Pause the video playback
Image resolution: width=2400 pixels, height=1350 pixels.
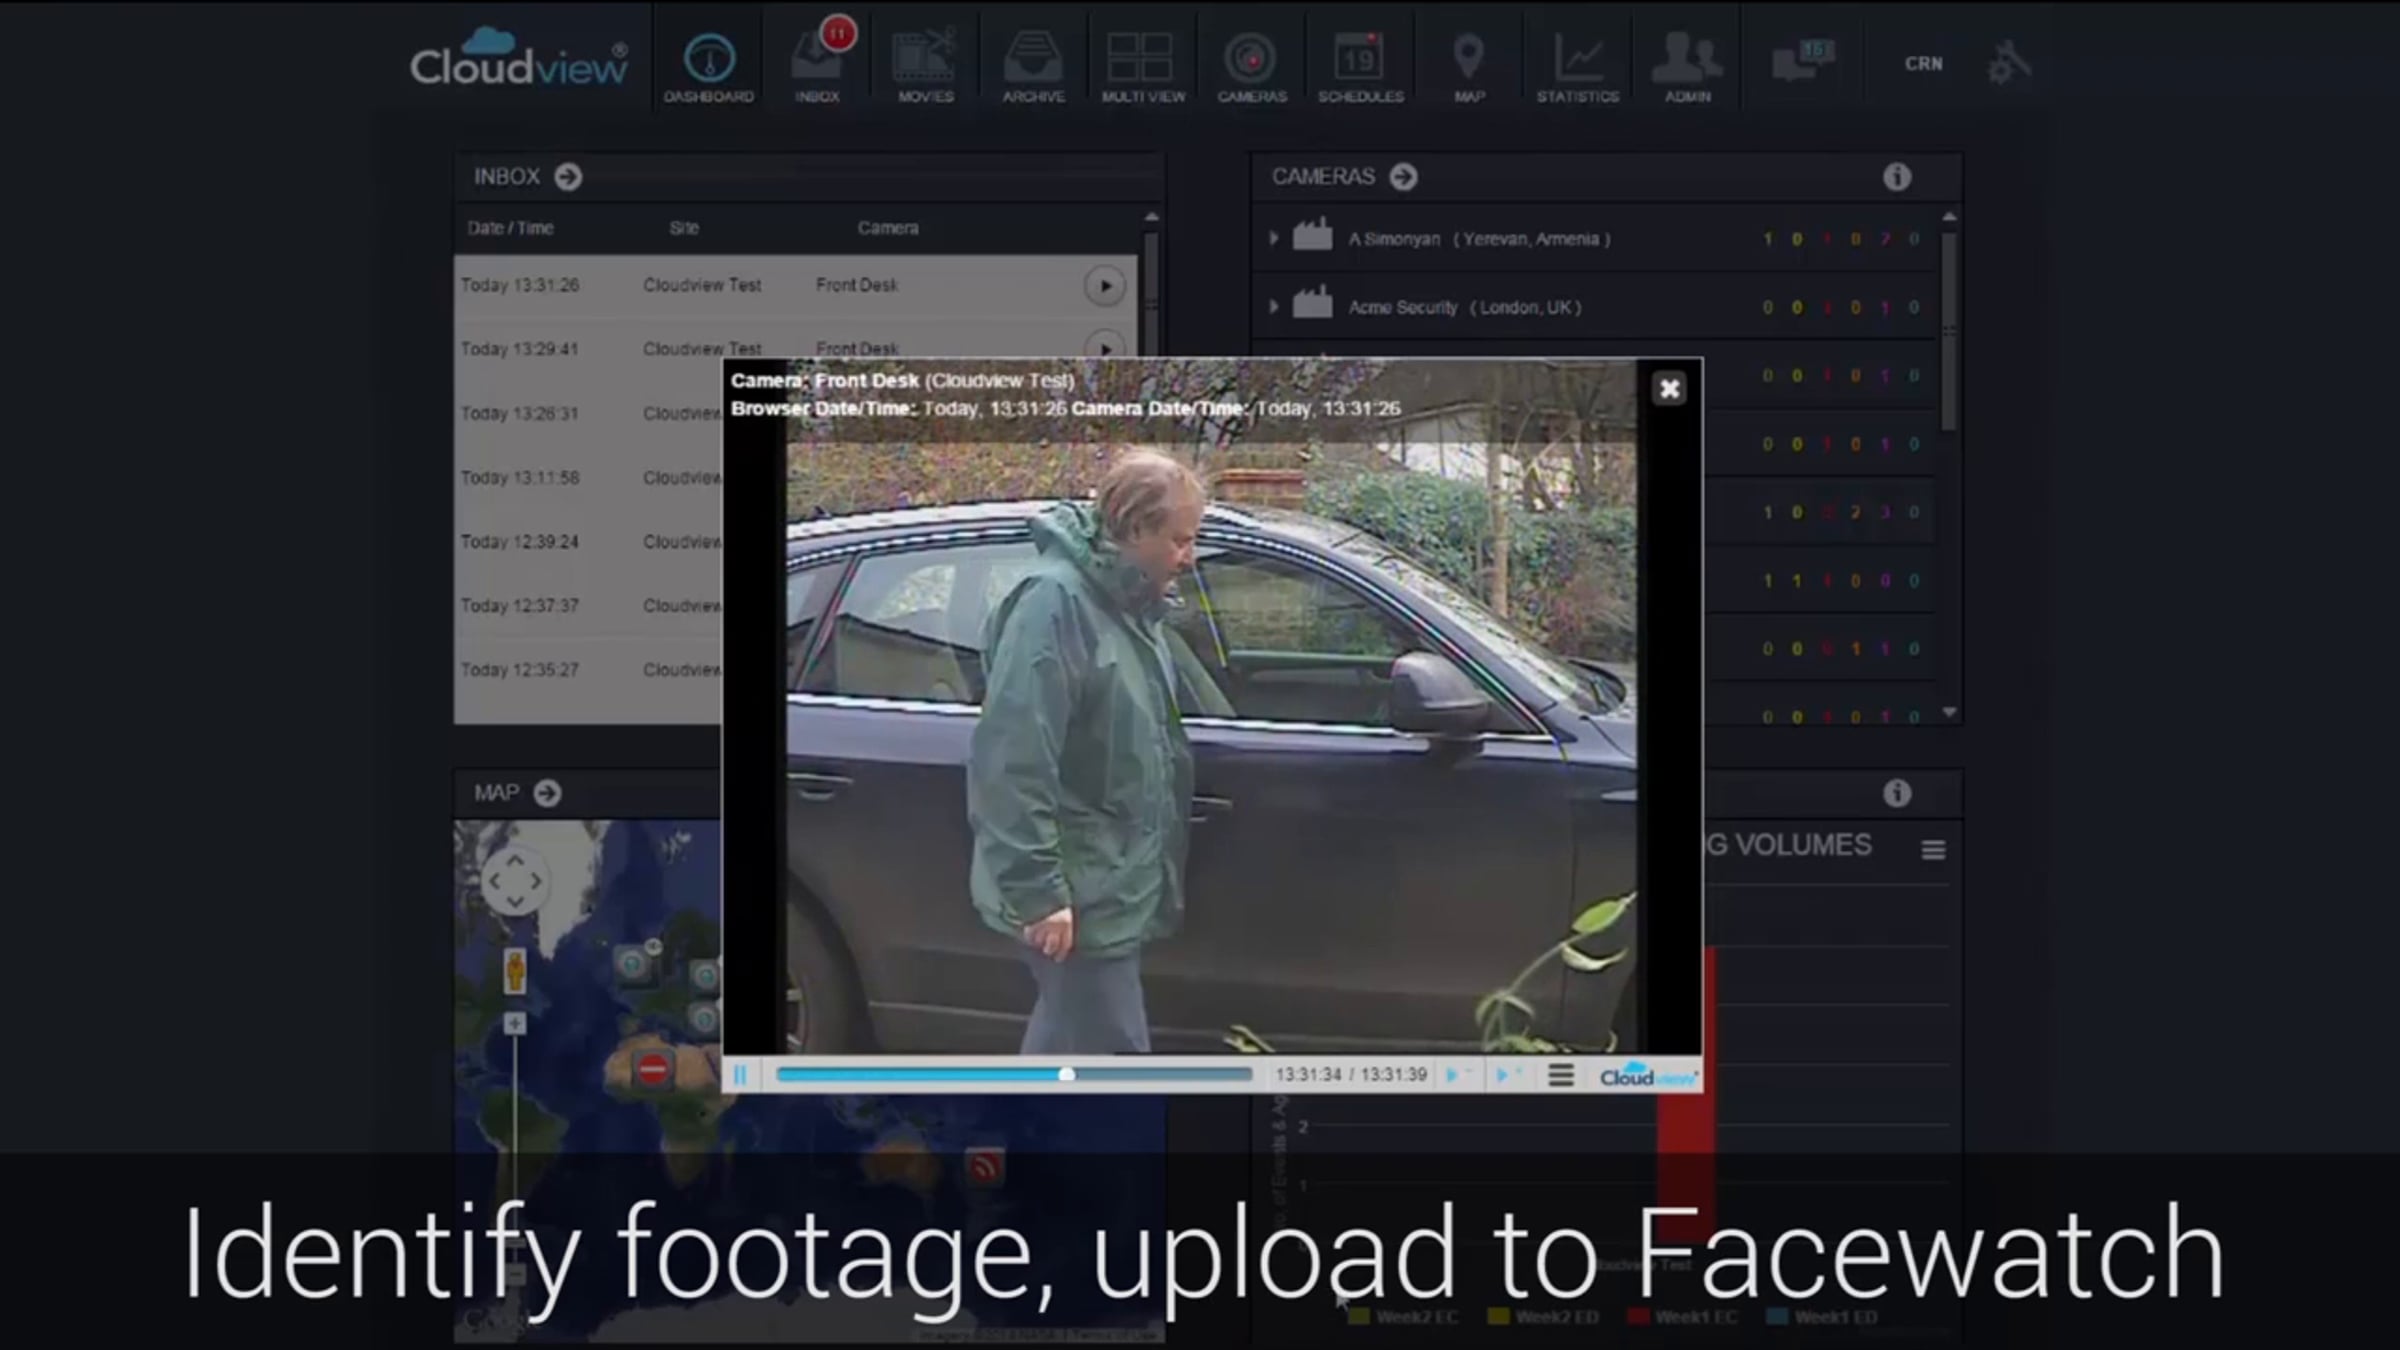pyautogui.click(x=741, y=1075)
